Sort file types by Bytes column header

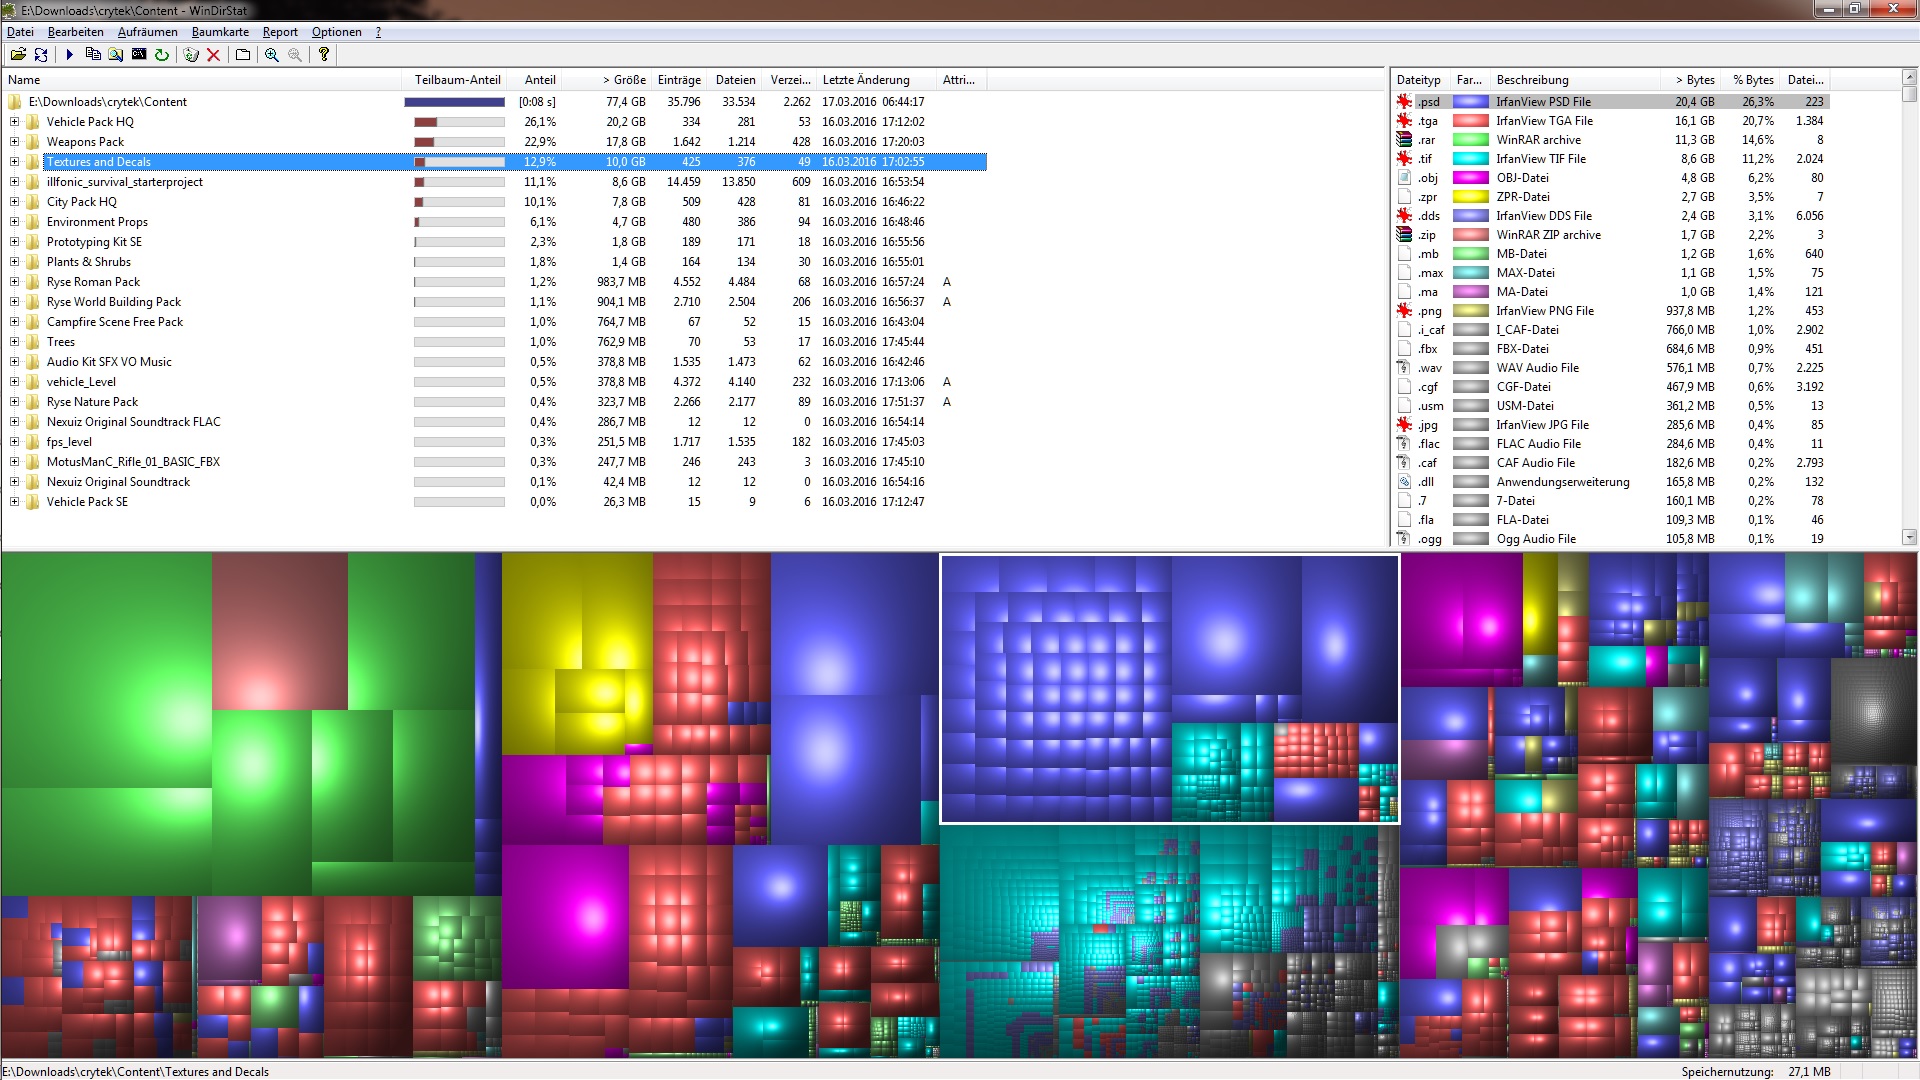1694,80
